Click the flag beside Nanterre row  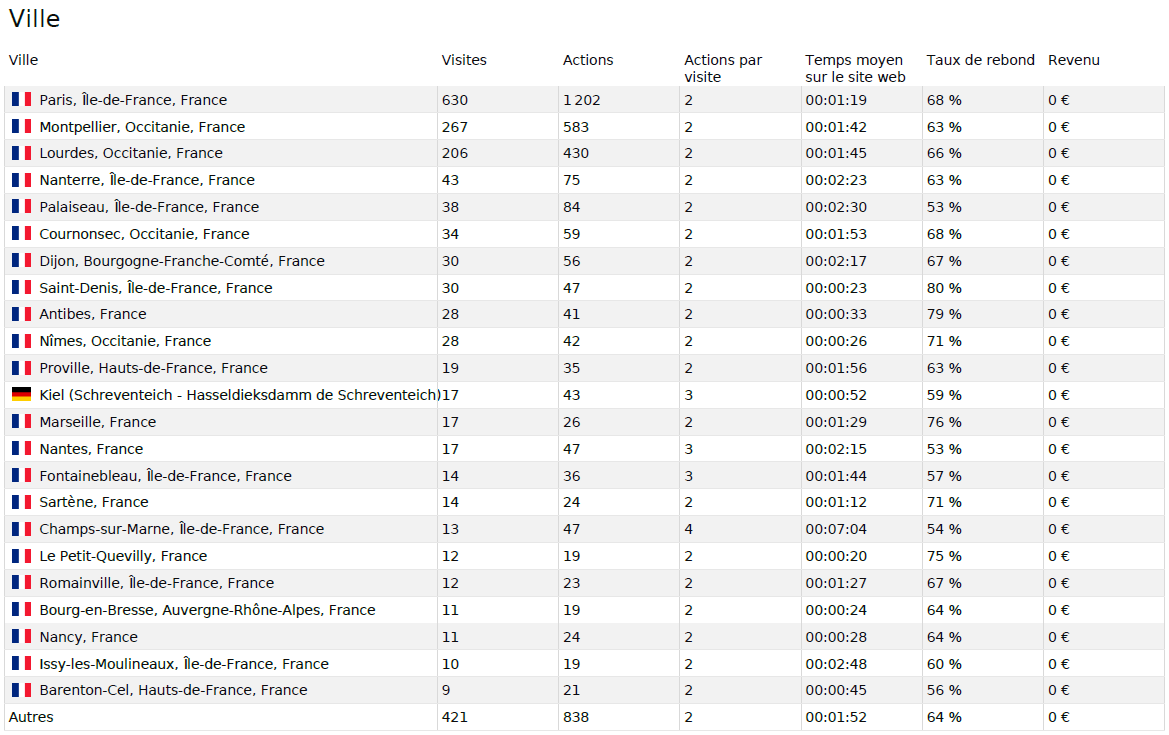pos(21,180)
